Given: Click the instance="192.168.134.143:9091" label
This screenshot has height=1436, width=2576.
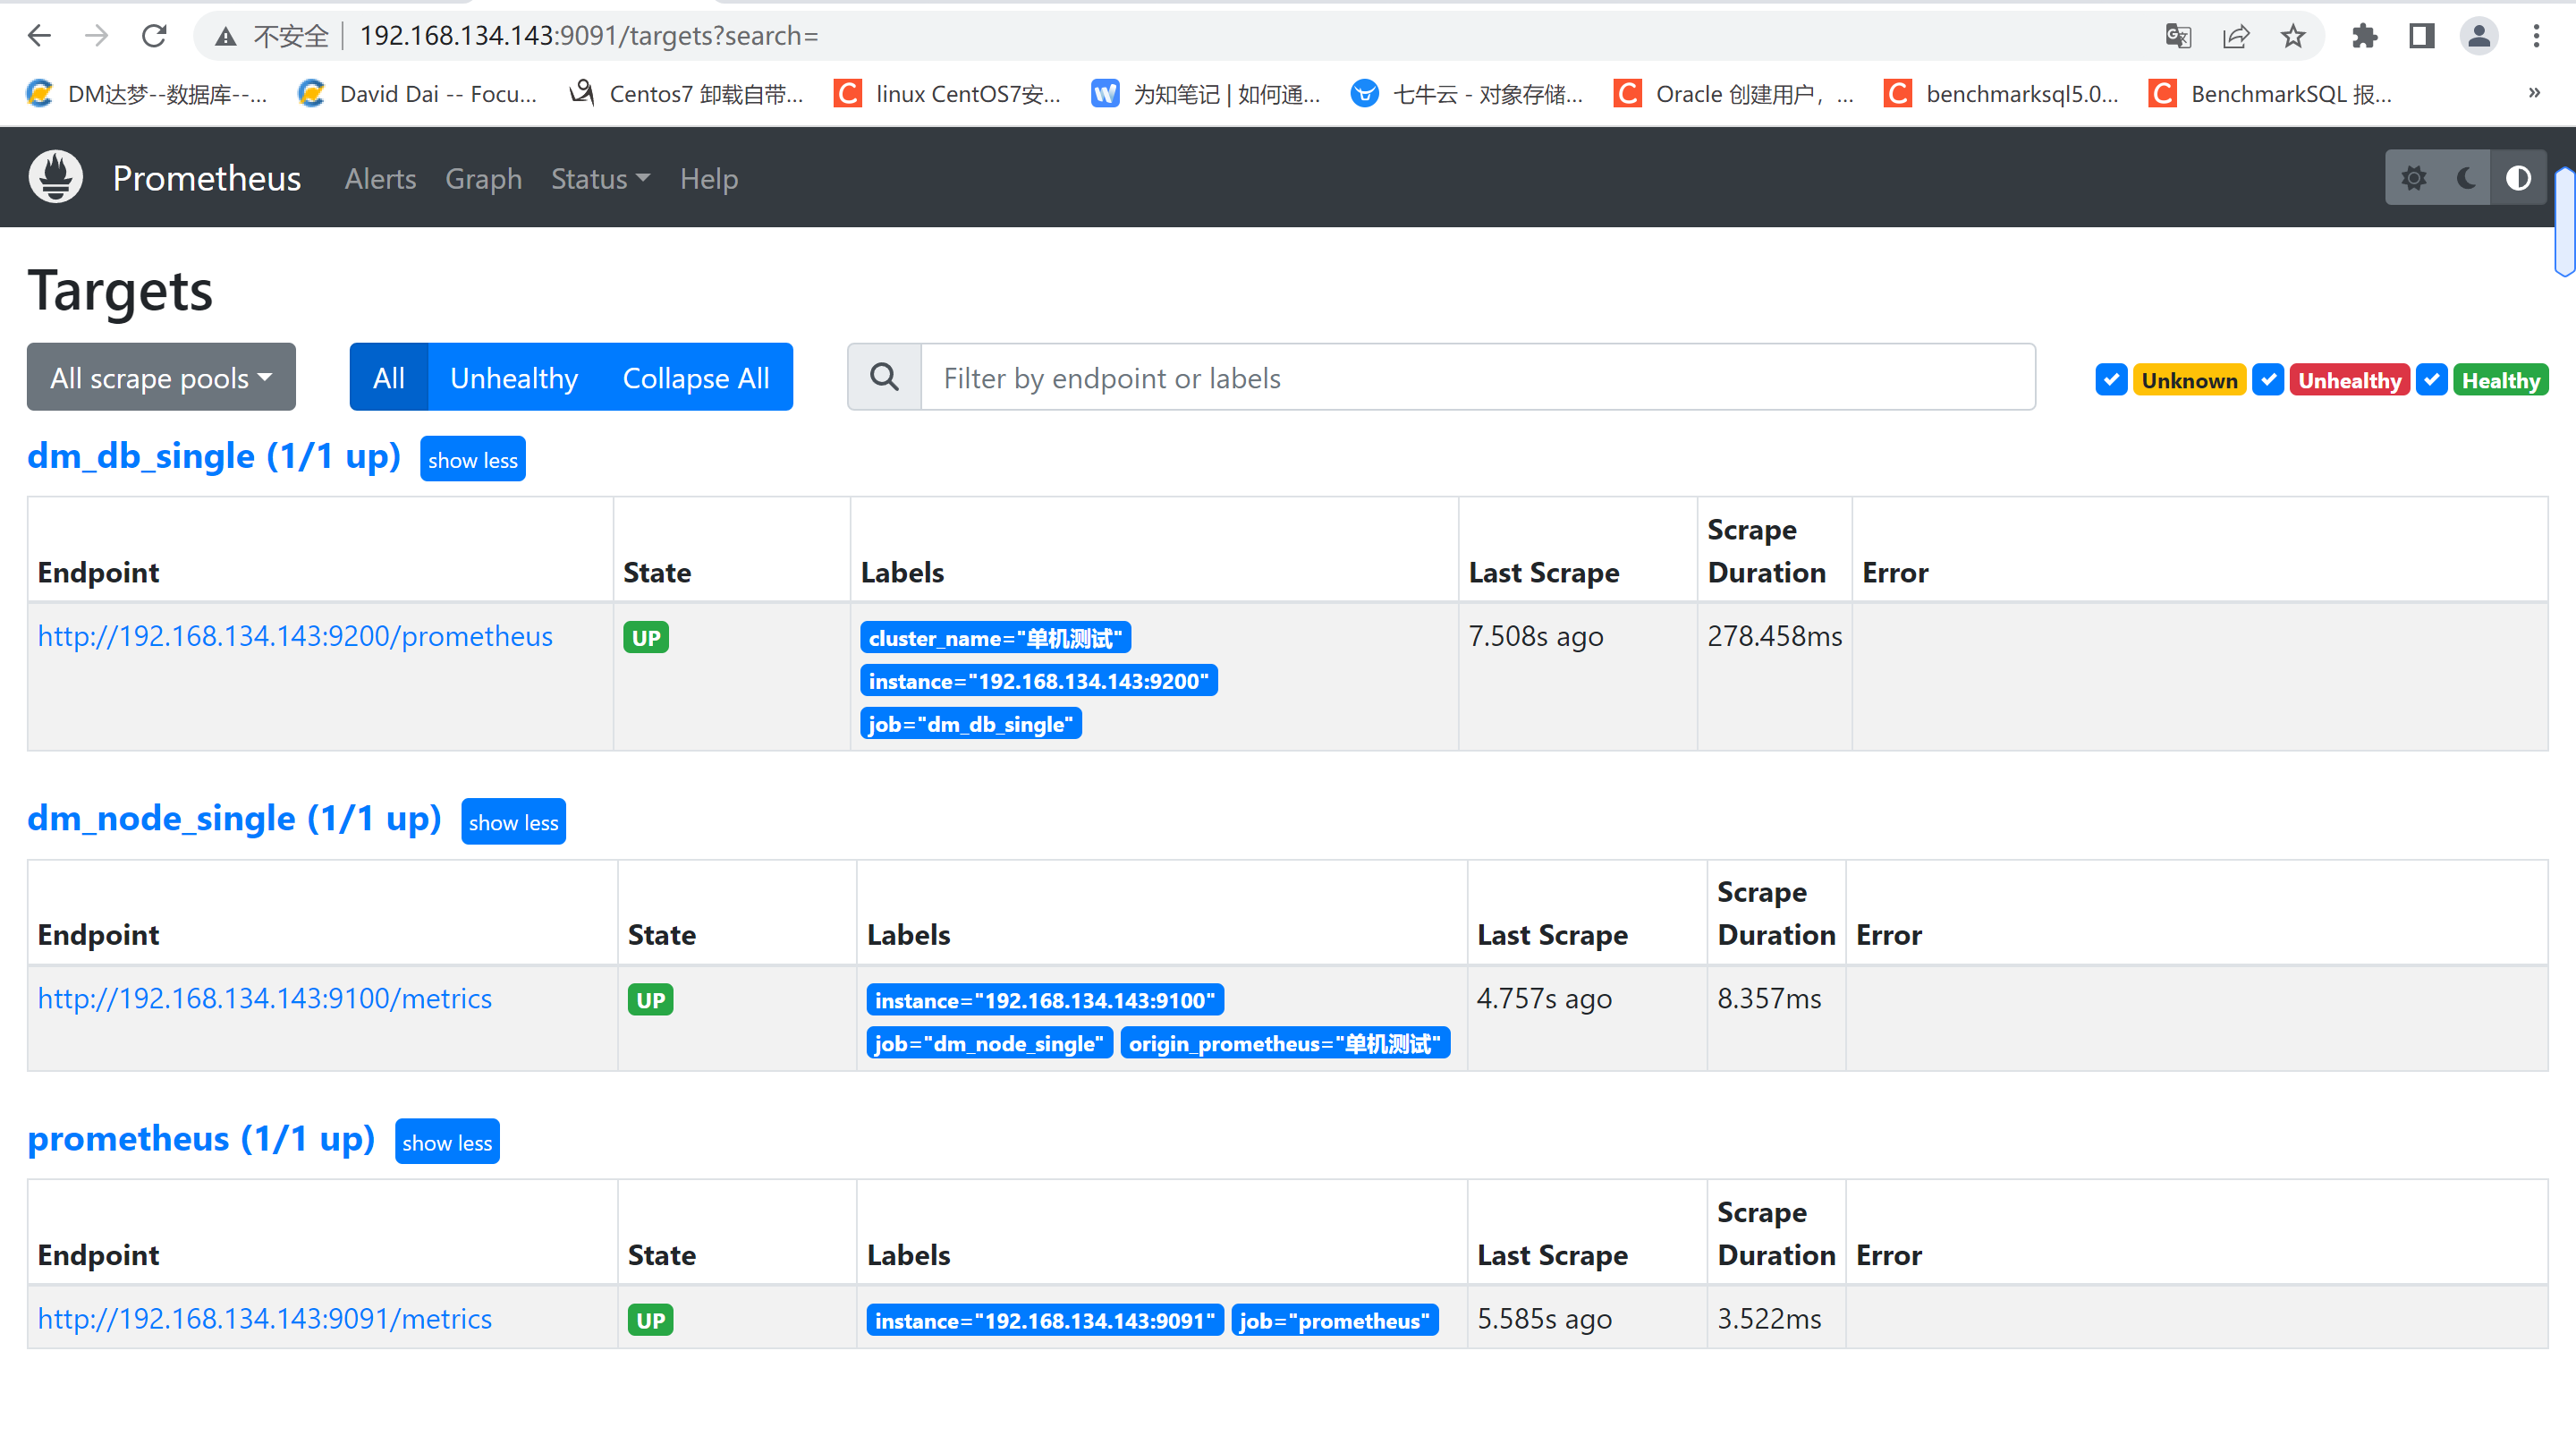Looking at the screenshot, I should tap(1044, 1320).
